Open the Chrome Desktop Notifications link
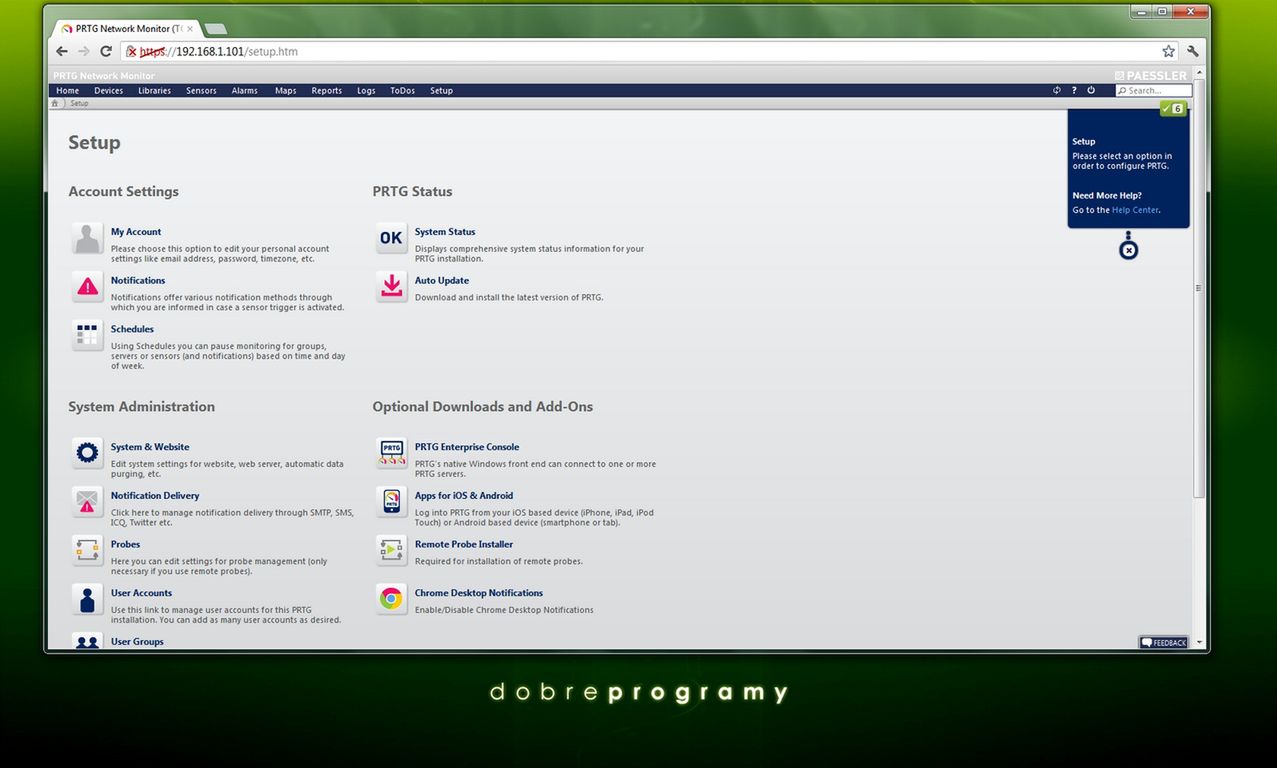 (479, 593)
